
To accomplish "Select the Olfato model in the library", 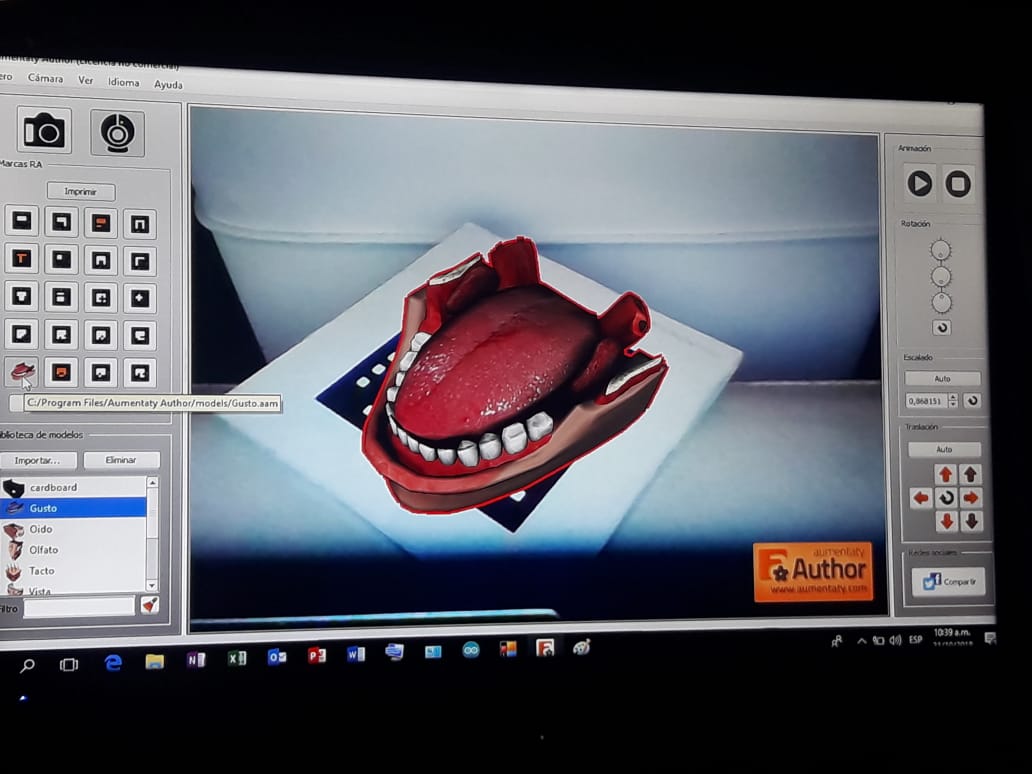I will 74,550.
